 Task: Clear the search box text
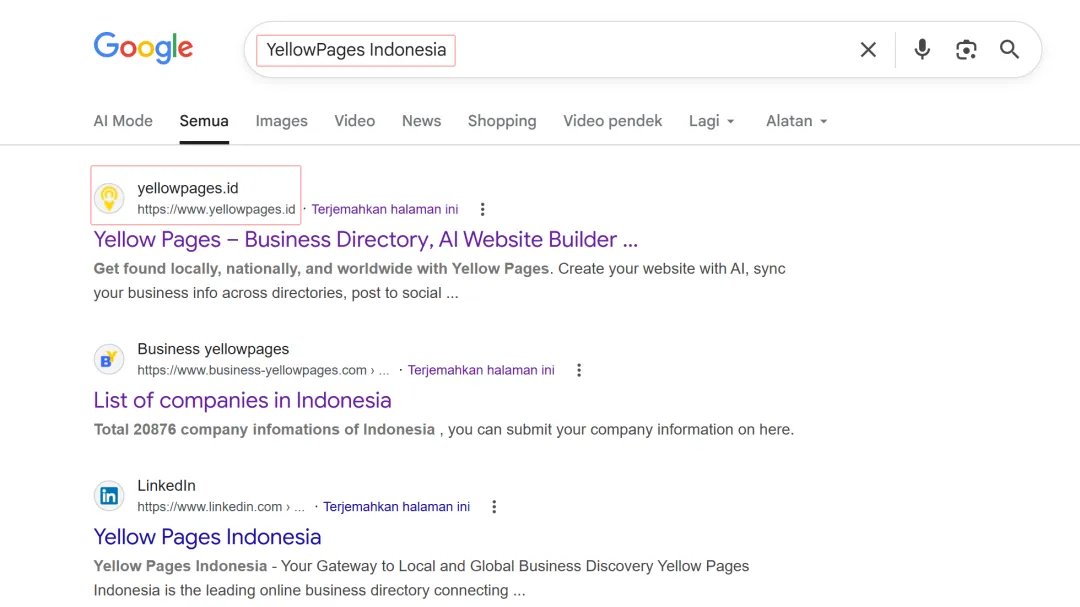868,50
